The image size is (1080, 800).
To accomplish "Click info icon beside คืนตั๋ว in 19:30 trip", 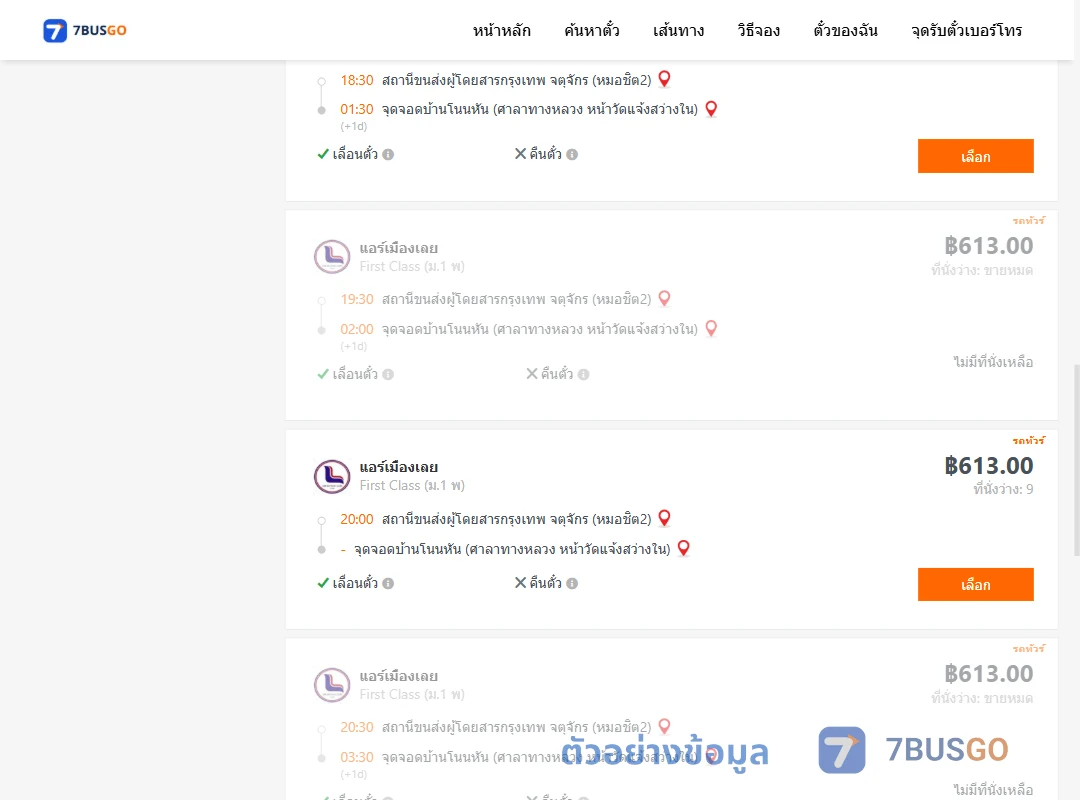I will [583, 374].
